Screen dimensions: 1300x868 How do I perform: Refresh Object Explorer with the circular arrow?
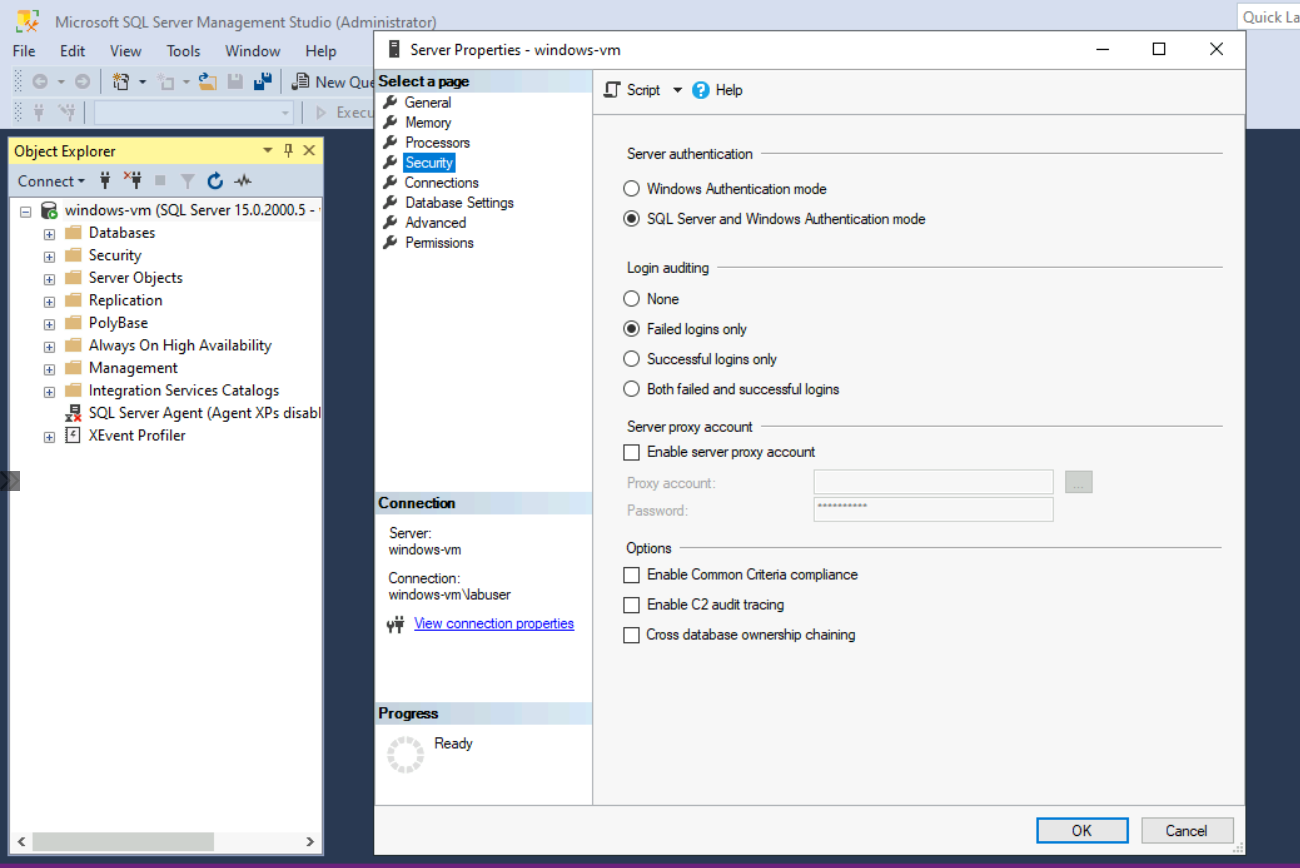214,181
